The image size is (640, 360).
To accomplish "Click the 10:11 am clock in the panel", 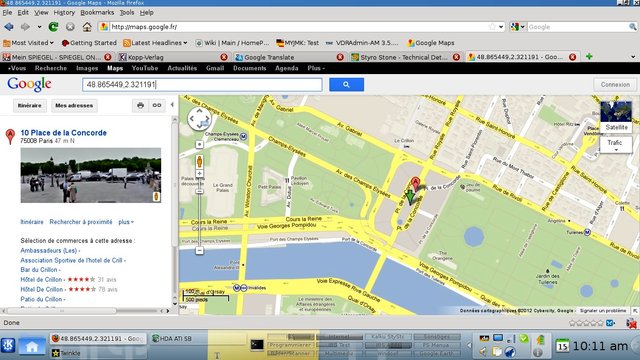I will (600, 346).
